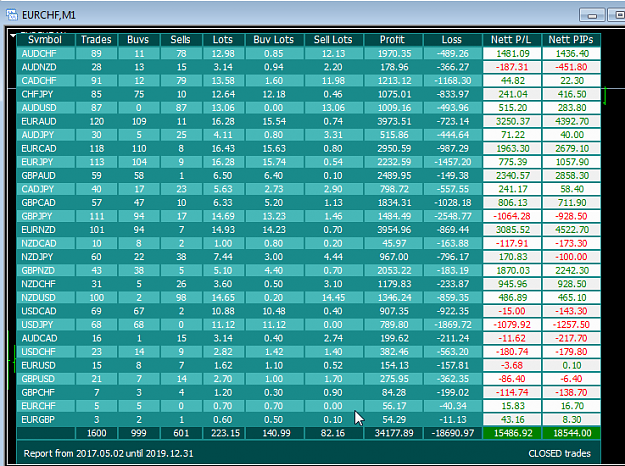
Task: Select the EURCAD symbol cell
Action: pyautogui.click(x=45, y=148)
